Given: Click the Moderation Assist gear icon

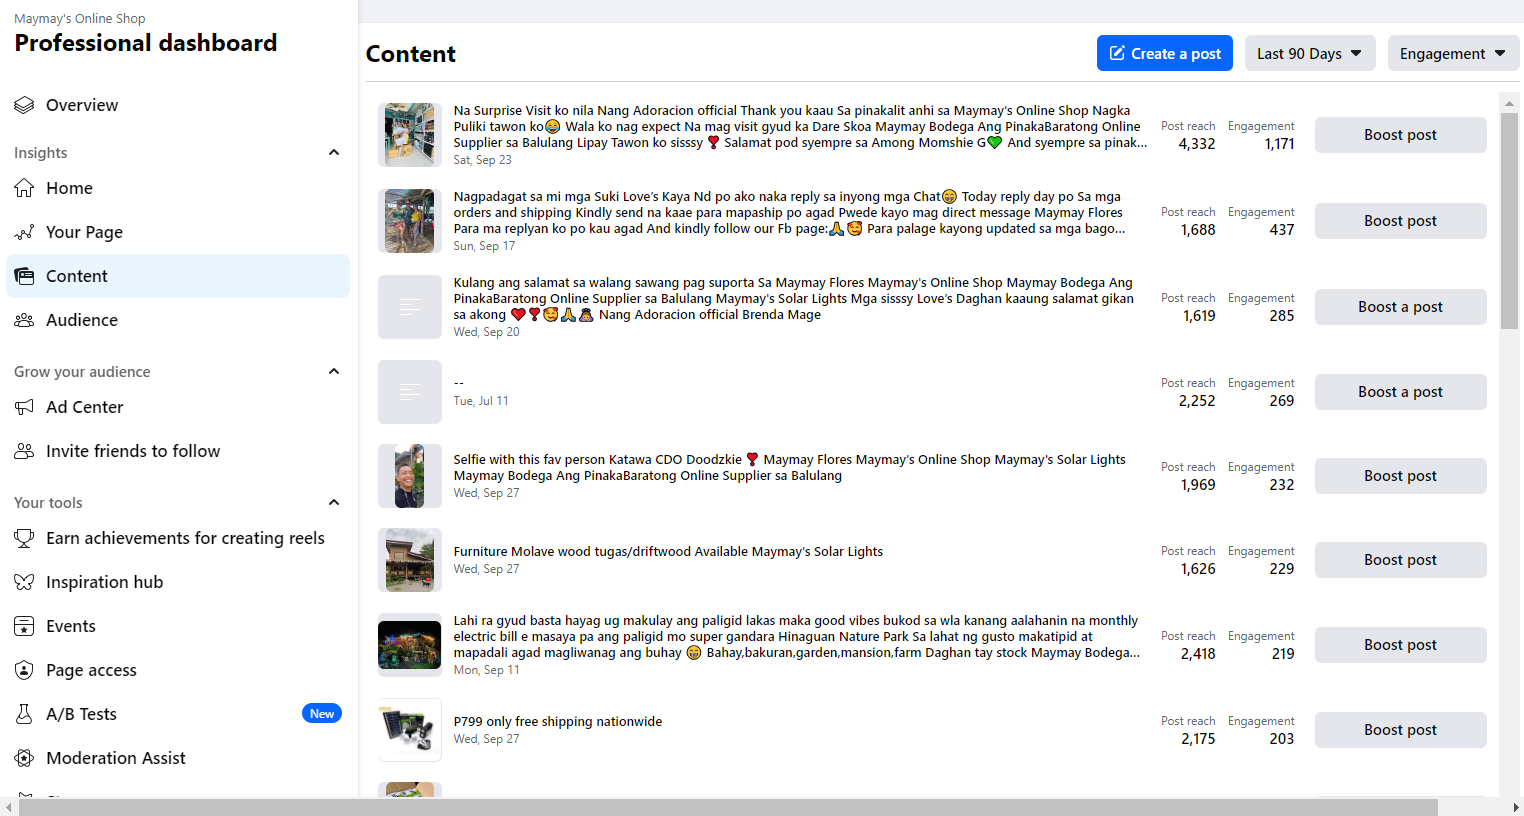Looking at the screenshot, I should [x=24, y=758].
